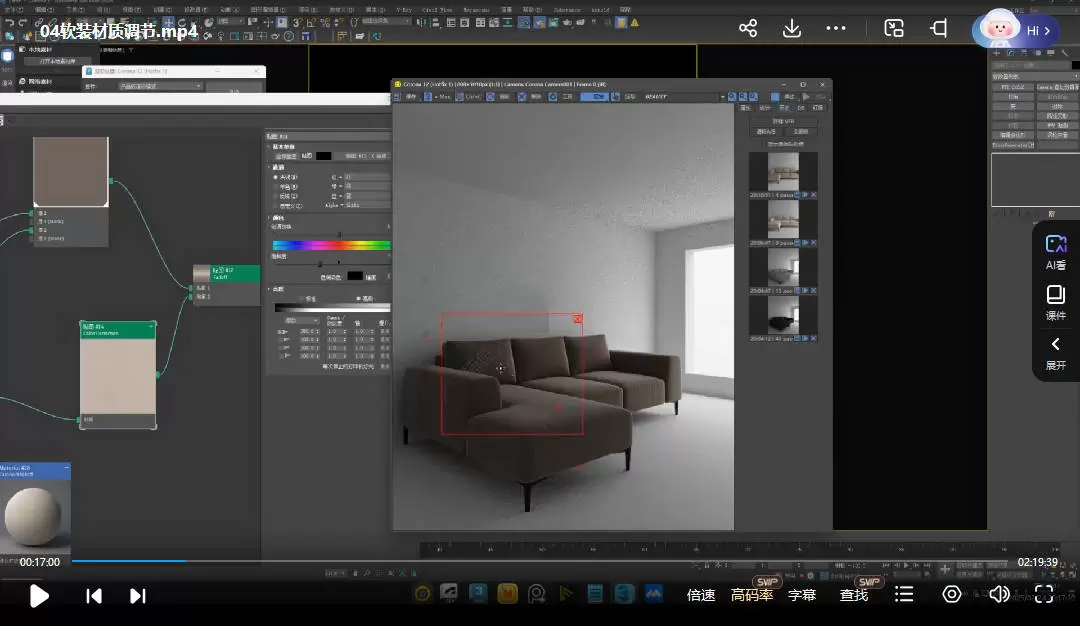Click the video progress bar
This screenshot has height=626, width=1080.
pyautogui.click(x=540, y=561)
